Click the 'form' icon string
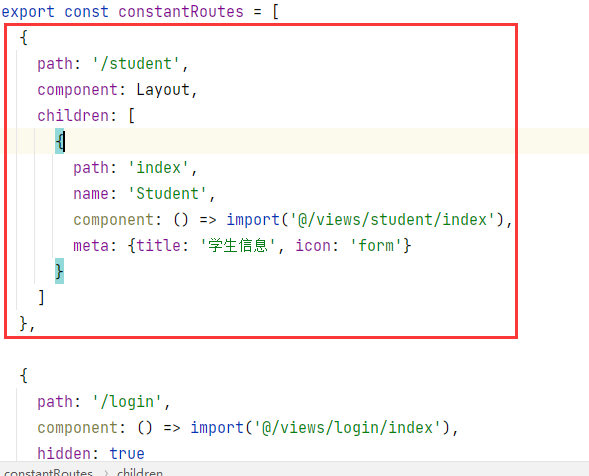The image size is (589, 476). point(376,245)
